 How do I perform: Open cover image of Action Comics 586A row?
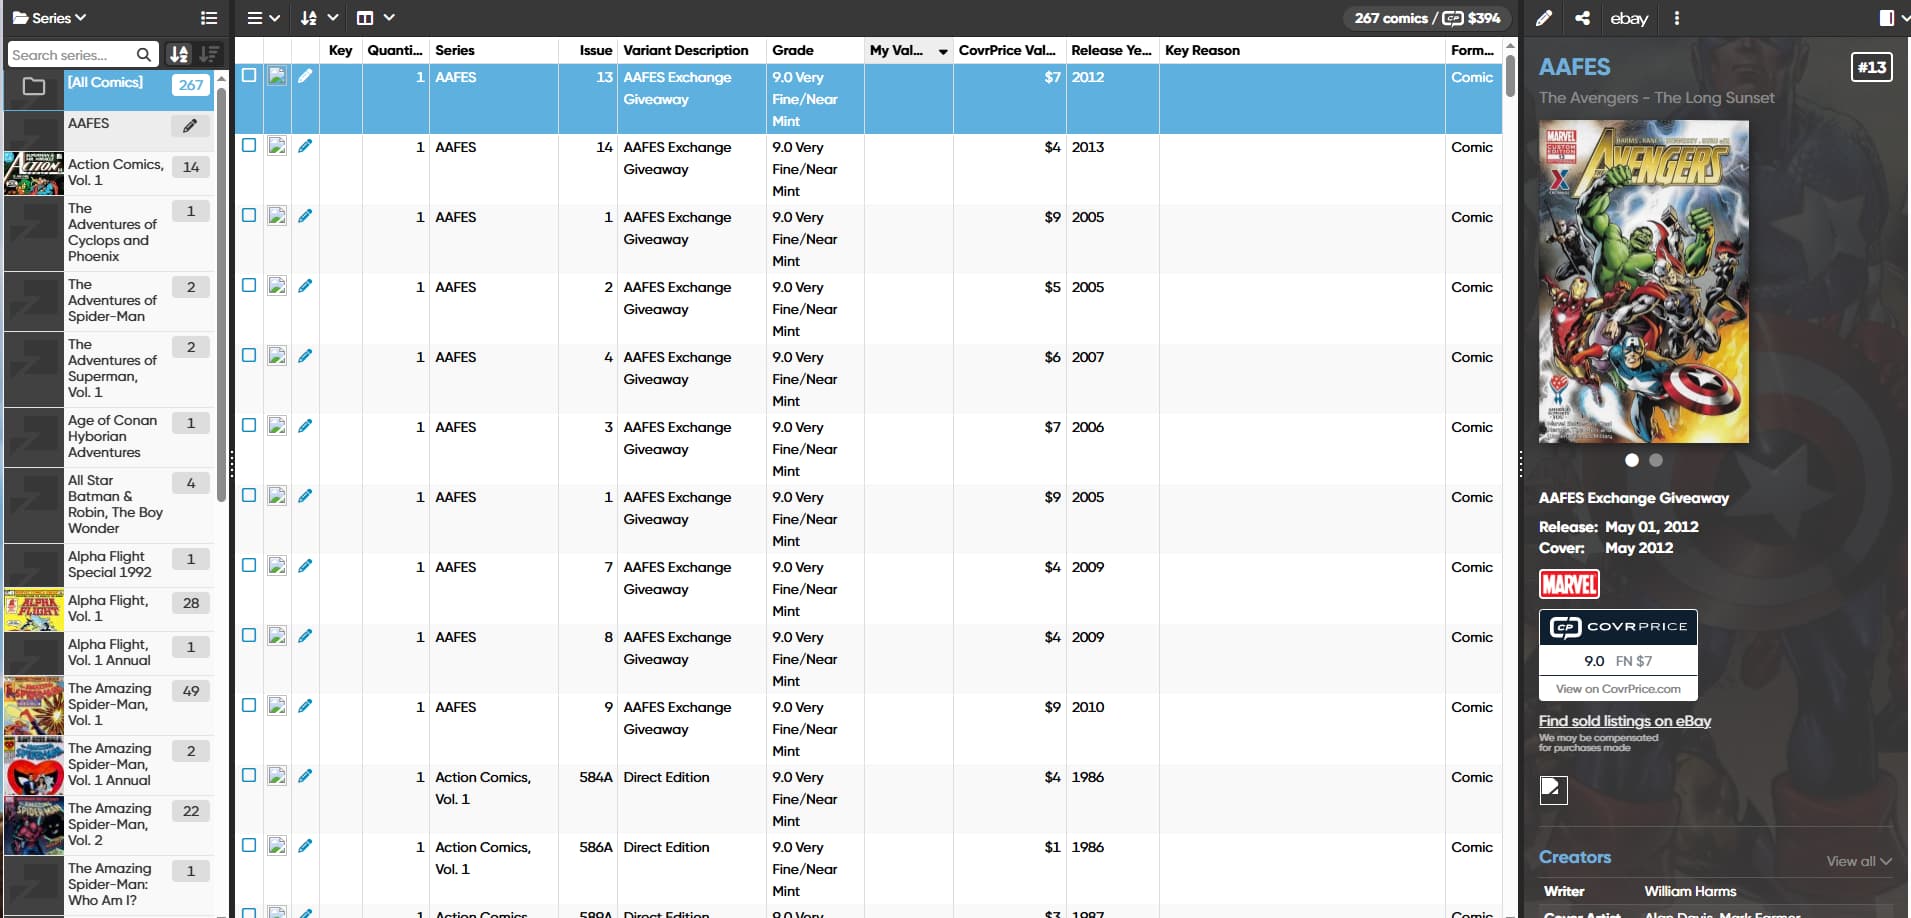click(277, 846)
